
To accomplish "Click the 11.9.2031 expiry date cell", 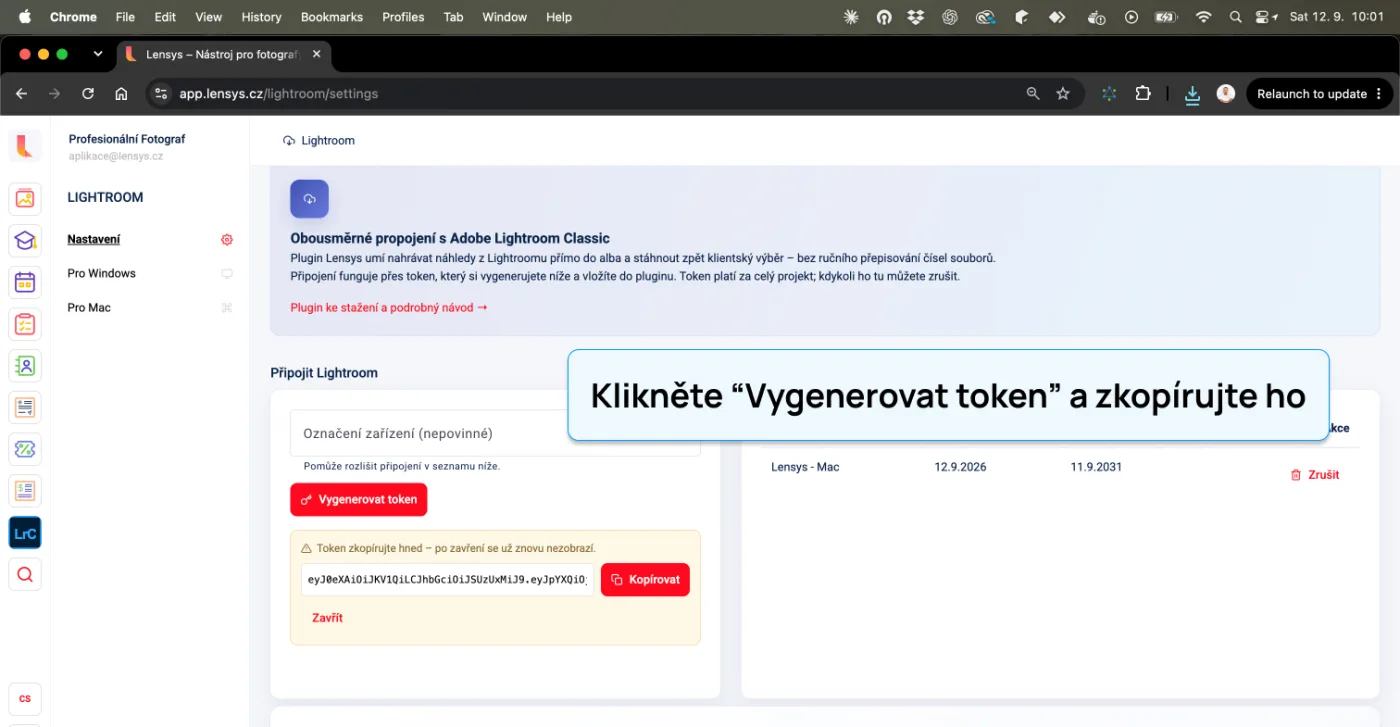I will click(x=1096, y=467).
